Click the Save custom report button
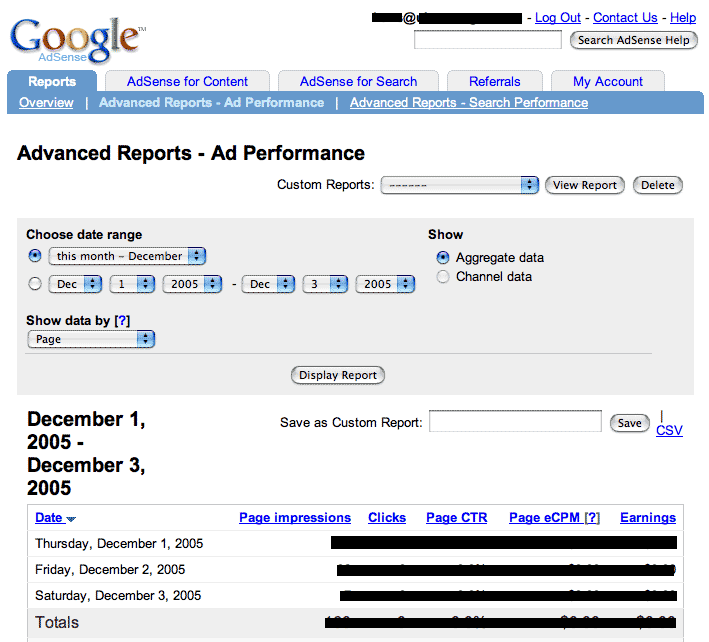Screen dimensions: 709x642 click(x=629, y=423)
